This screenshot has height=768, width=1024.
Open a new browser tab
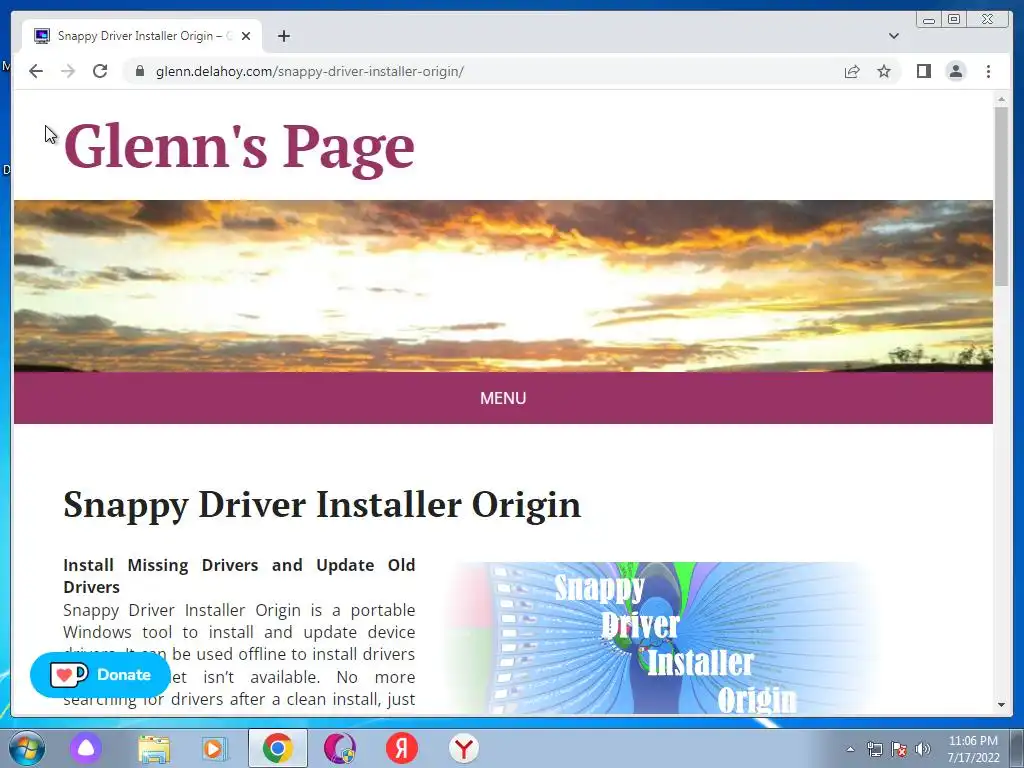coord(283,36)
